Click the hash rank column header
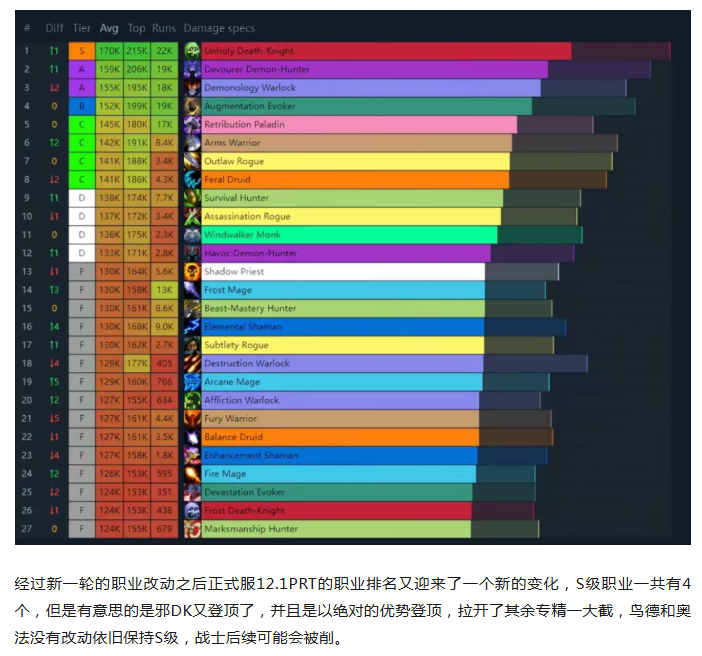Viewport: 702px width, 656px height. 27,28
